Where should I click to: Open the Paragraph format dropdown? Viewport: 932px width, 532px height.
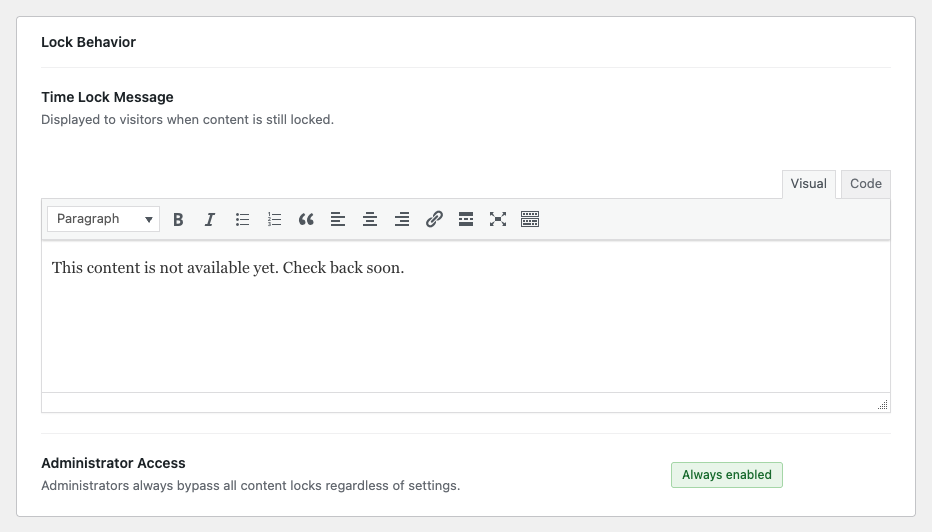point(103,219)
